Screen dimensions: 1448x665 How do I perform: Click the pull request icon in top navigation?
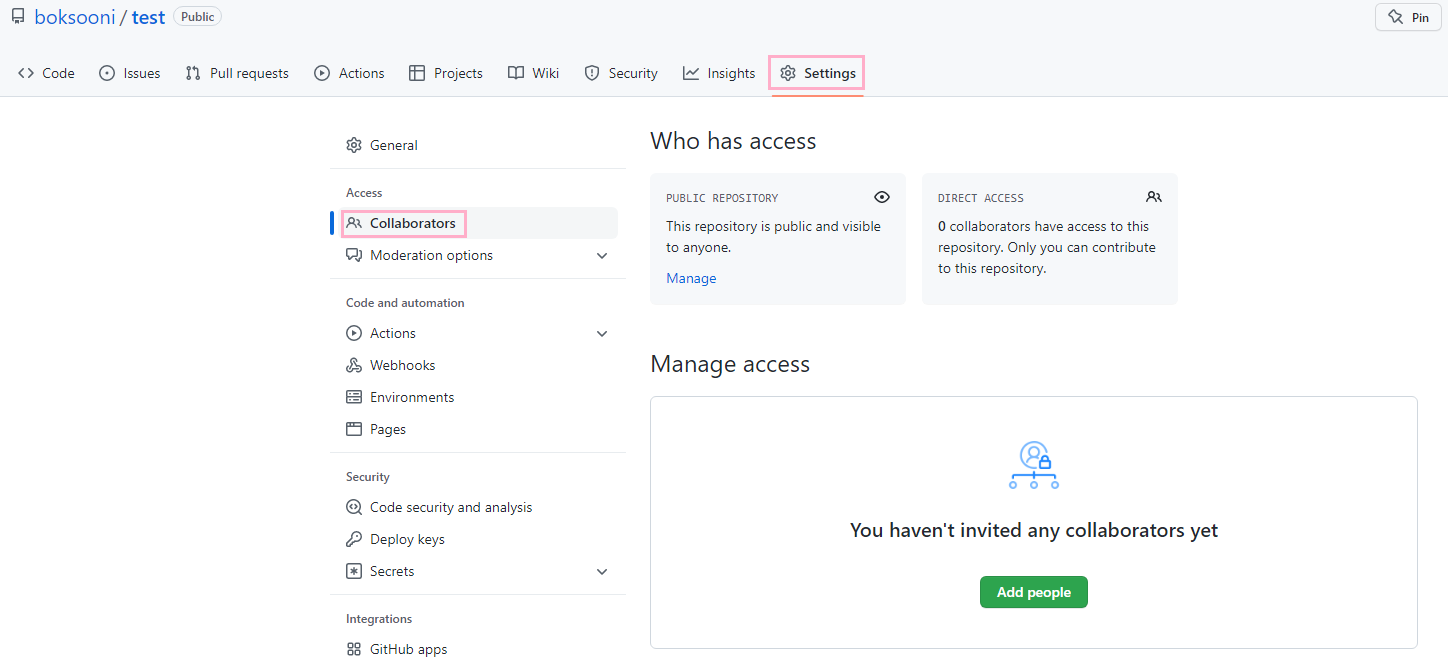pos(193,73)
